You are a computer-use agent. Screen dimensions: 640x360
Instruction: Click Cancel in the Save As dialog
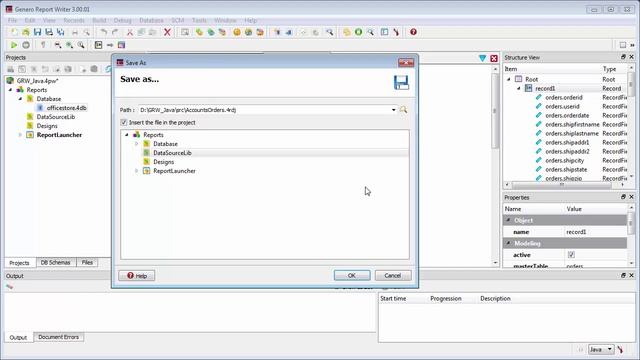click(393, 276)
